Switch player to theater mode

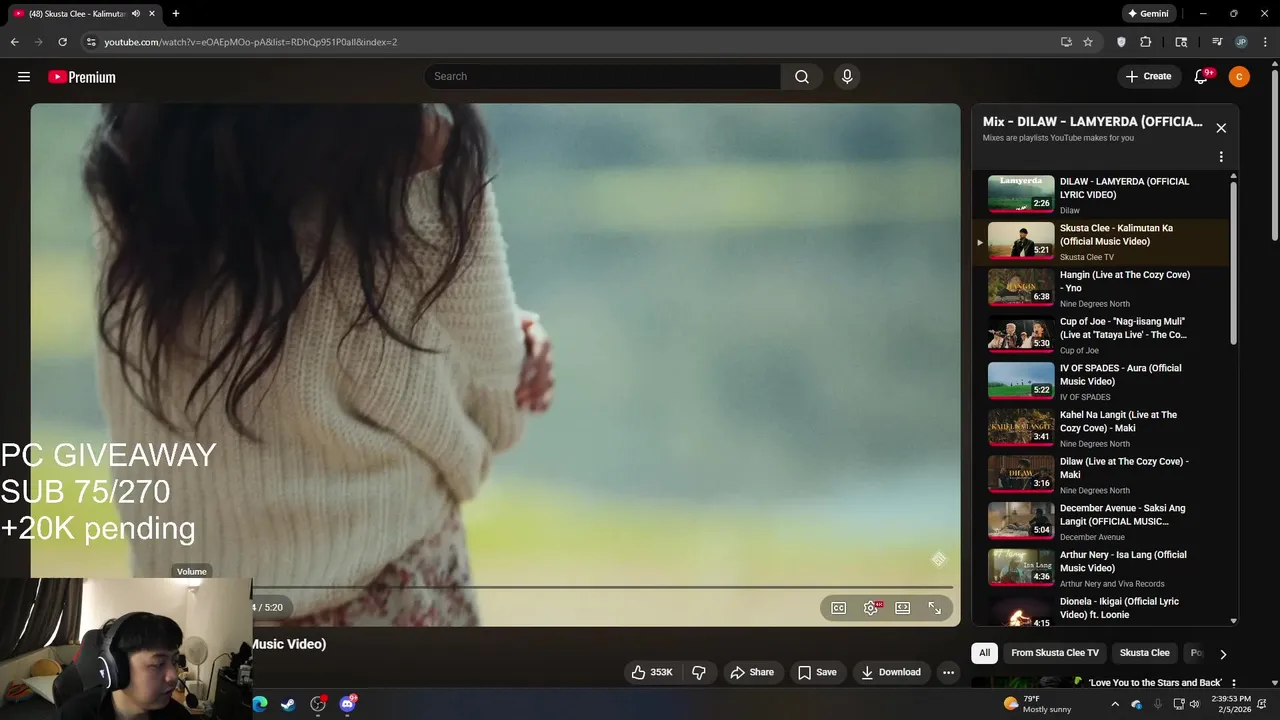(903, 608)
